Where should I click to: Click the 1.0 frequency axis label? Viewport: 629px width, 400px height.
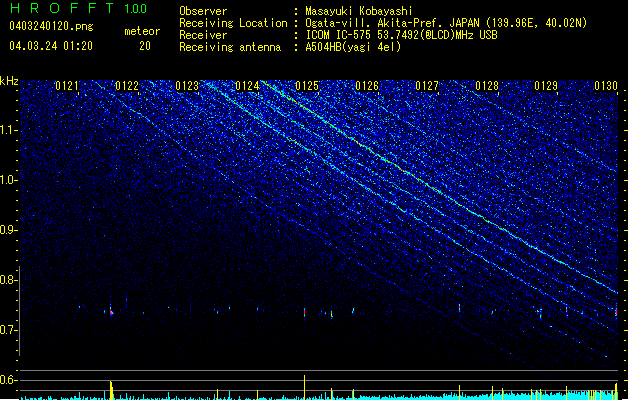pos(8,180)
